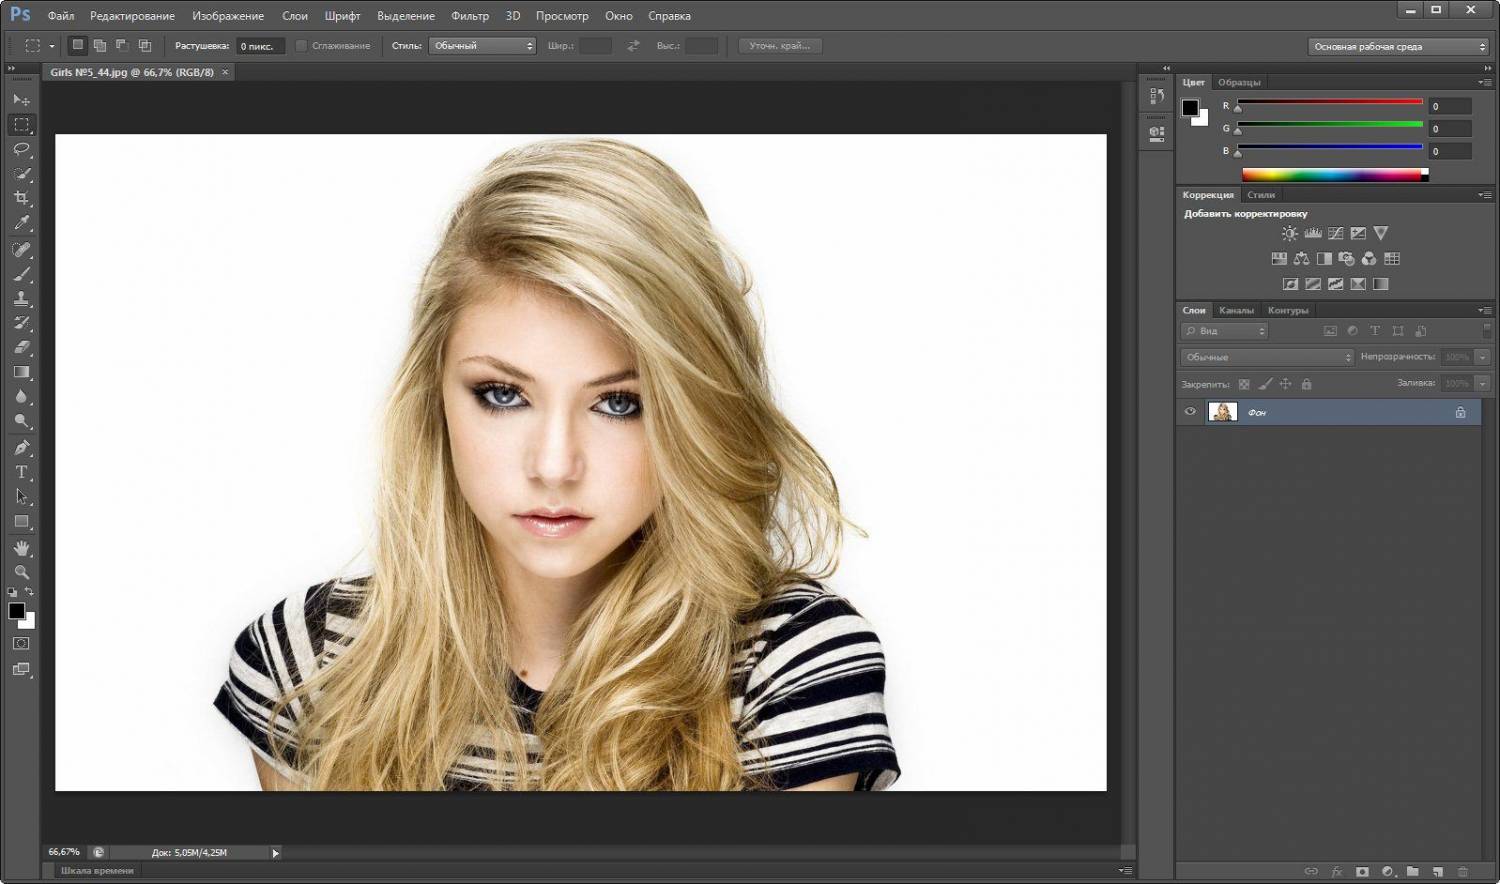Screen dimensions: 1500x884
Task: Hide the Фон layer with eye icon
Action: pyautogui.click(x=1190, y=412)
